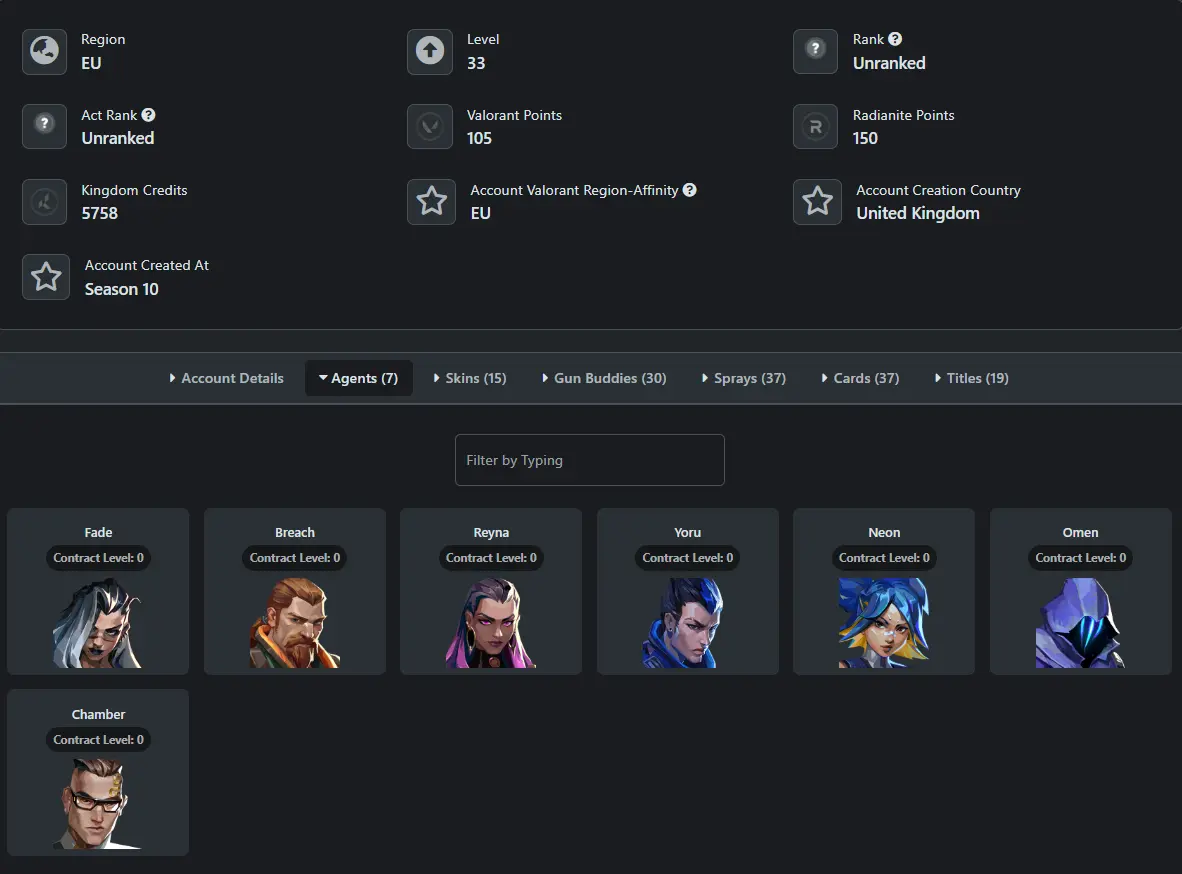Select the Fade agent portrait

pyautogui.click(x=98, y=623)
